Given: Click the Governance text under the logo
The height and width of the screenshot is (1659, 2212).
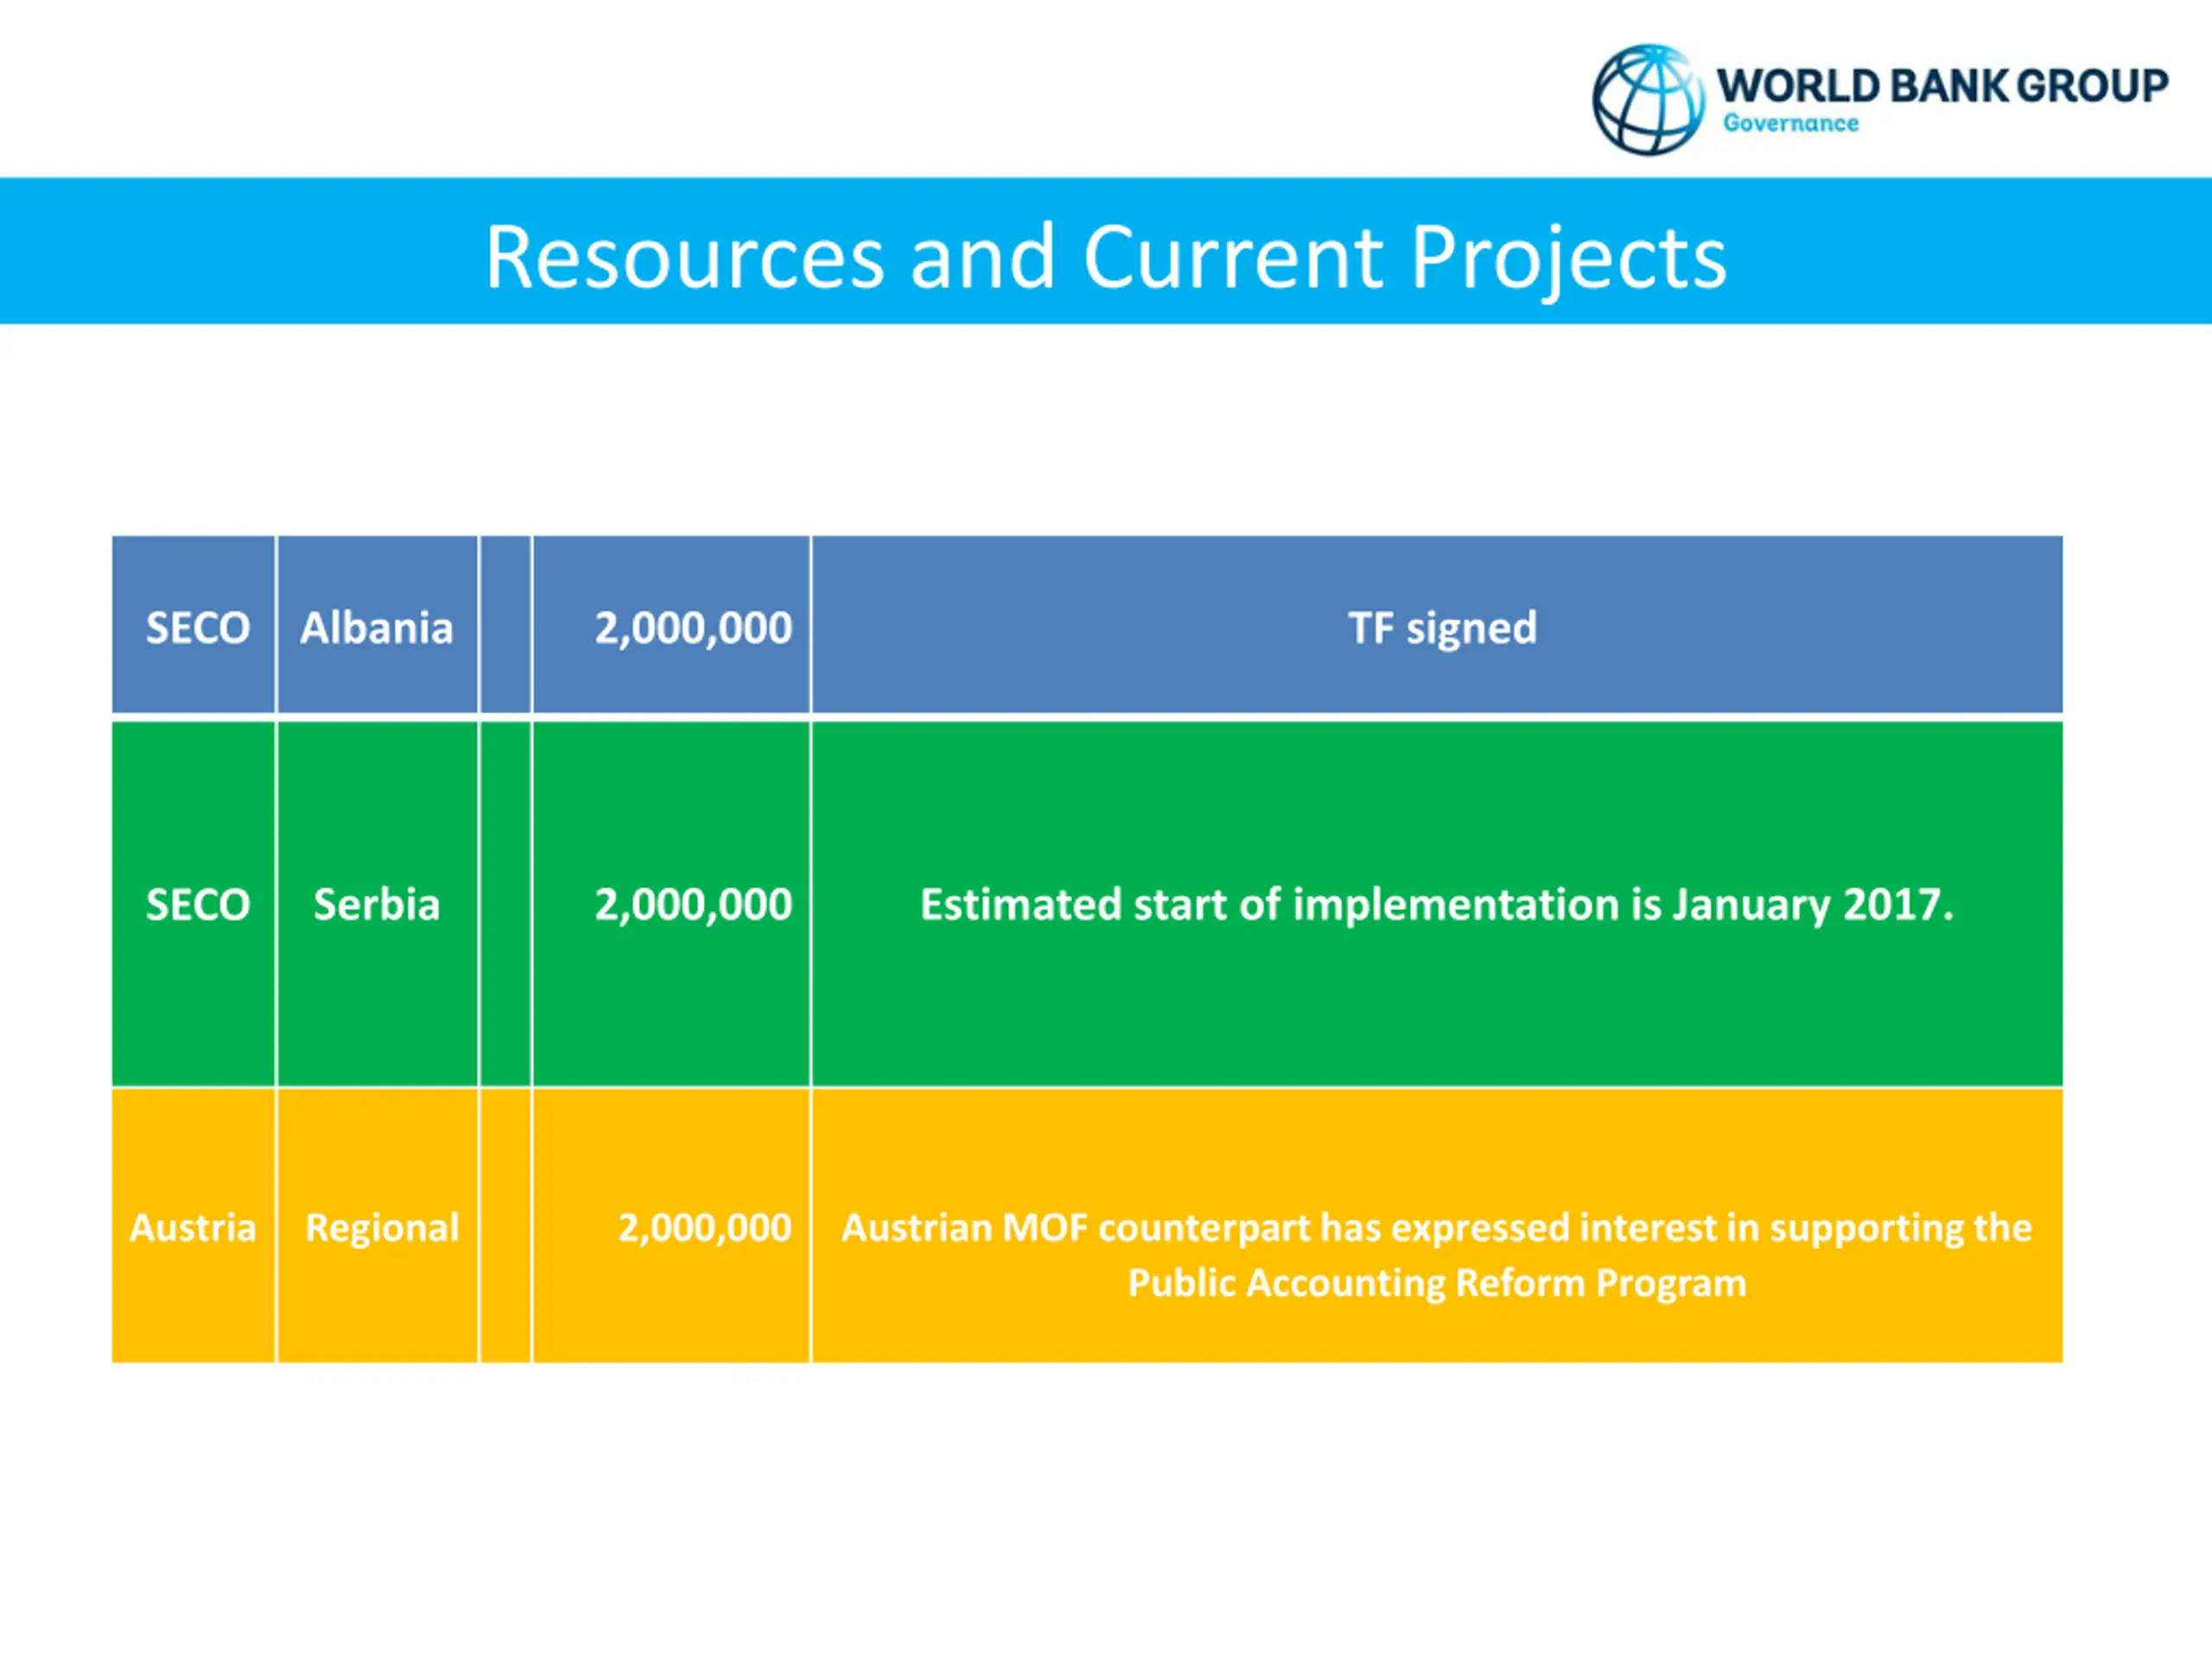Looking at the screenshot, I should [1790, 123].
